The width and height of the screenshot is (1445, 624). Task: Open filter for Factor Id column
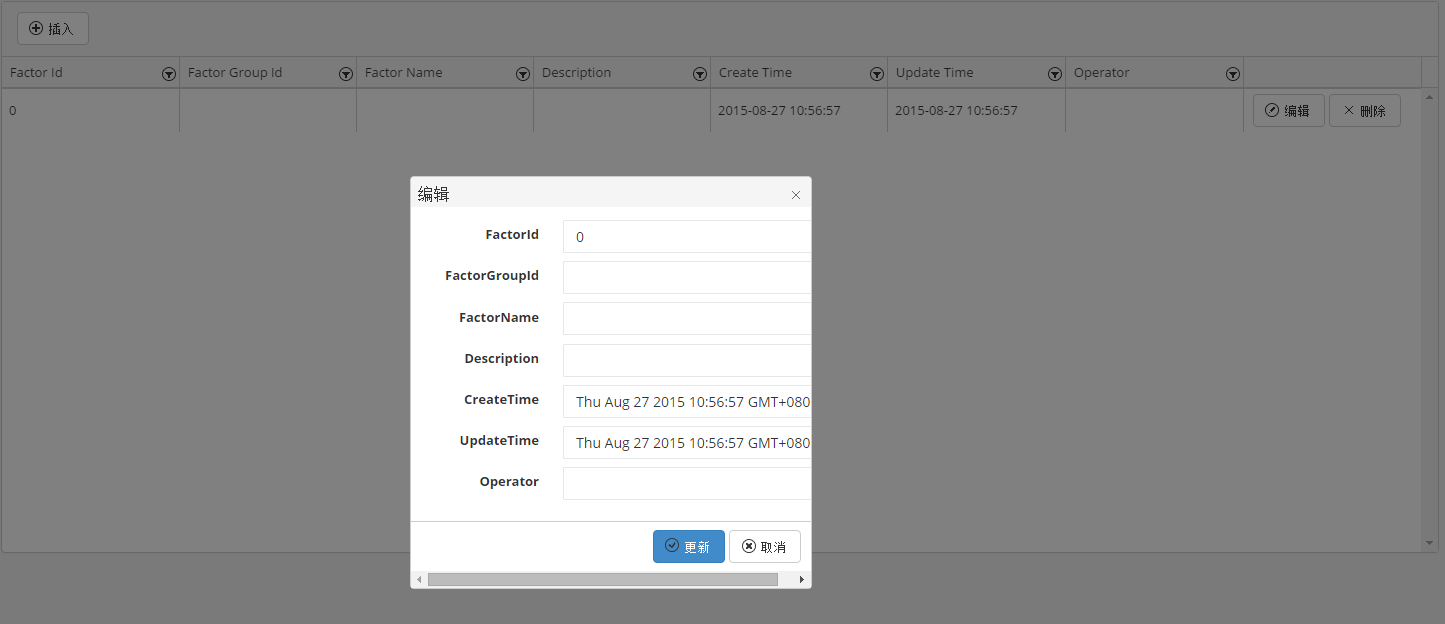169,74
